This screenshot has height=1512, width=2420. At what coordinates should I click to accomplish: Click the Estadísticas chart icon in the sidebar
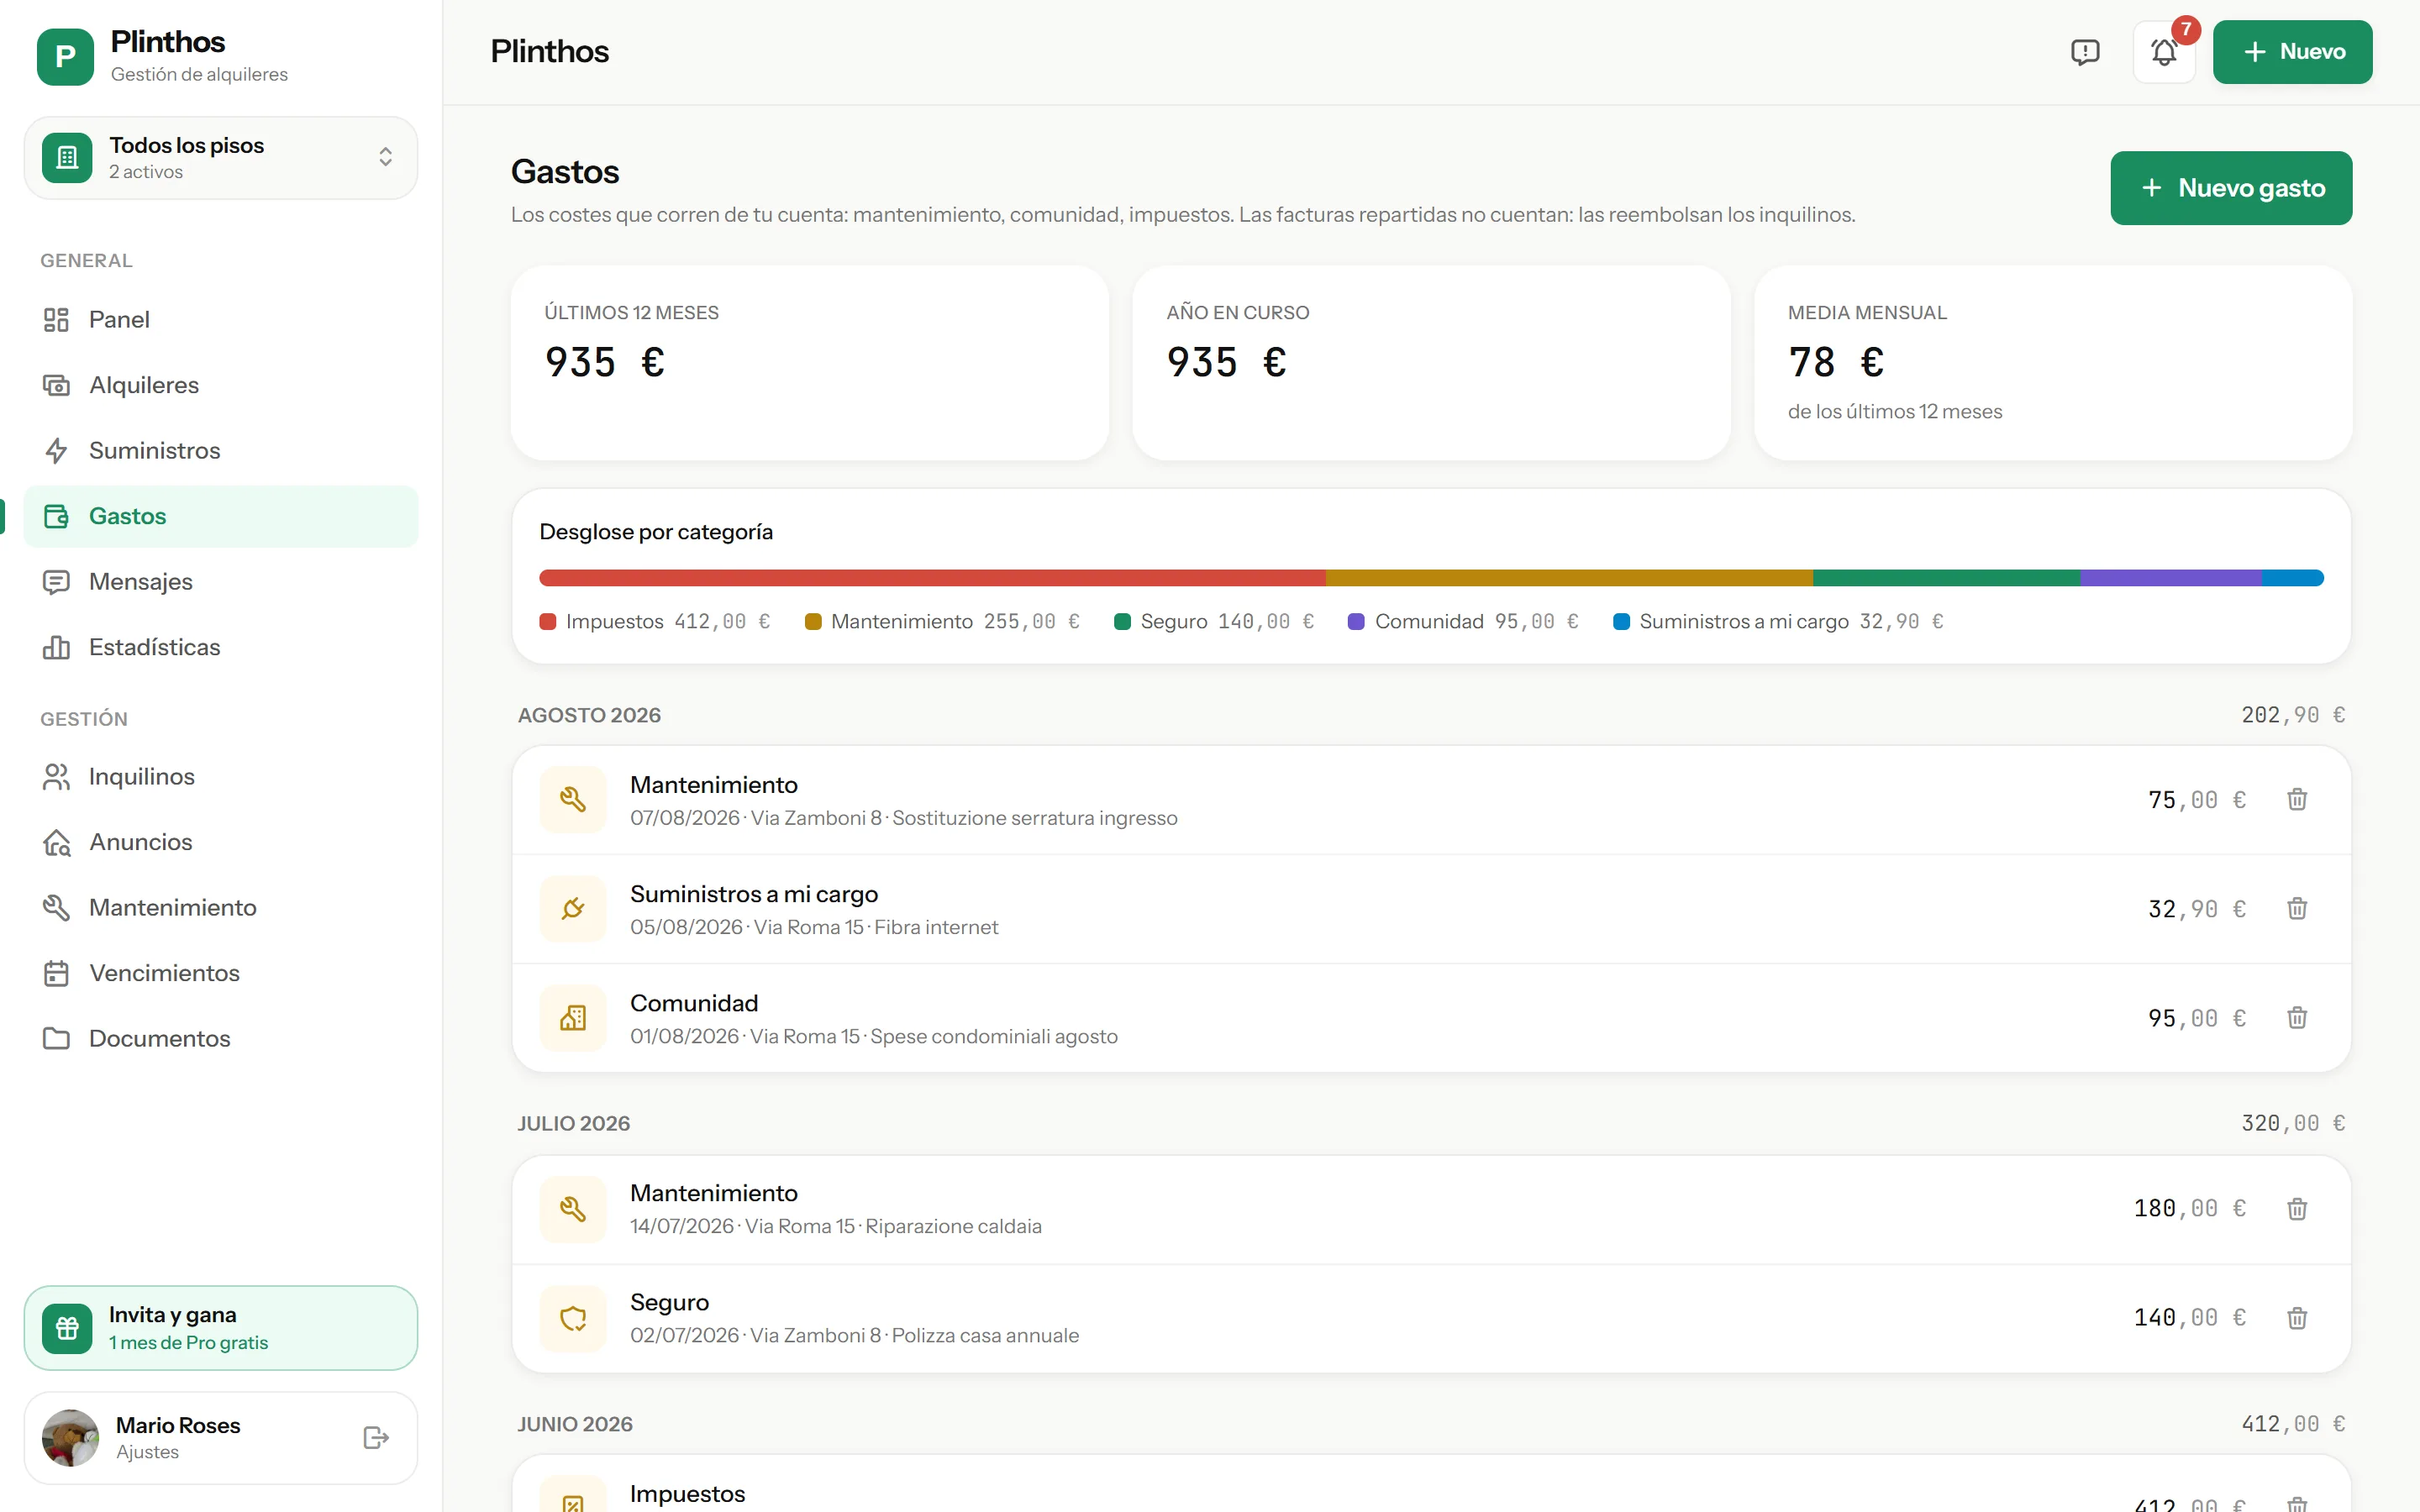(x=56, y=647)
